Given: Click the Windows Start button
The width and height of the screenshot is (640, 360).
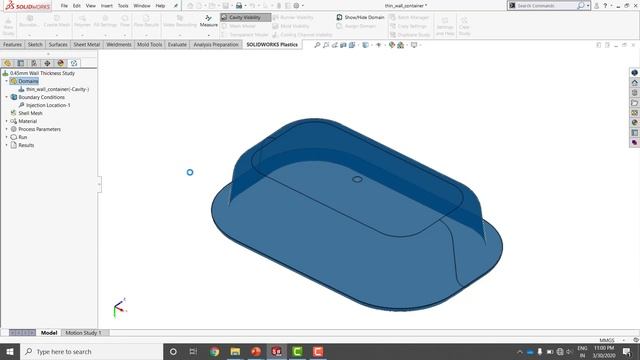Looking at the screenshot, I should (x=10, y=351).
